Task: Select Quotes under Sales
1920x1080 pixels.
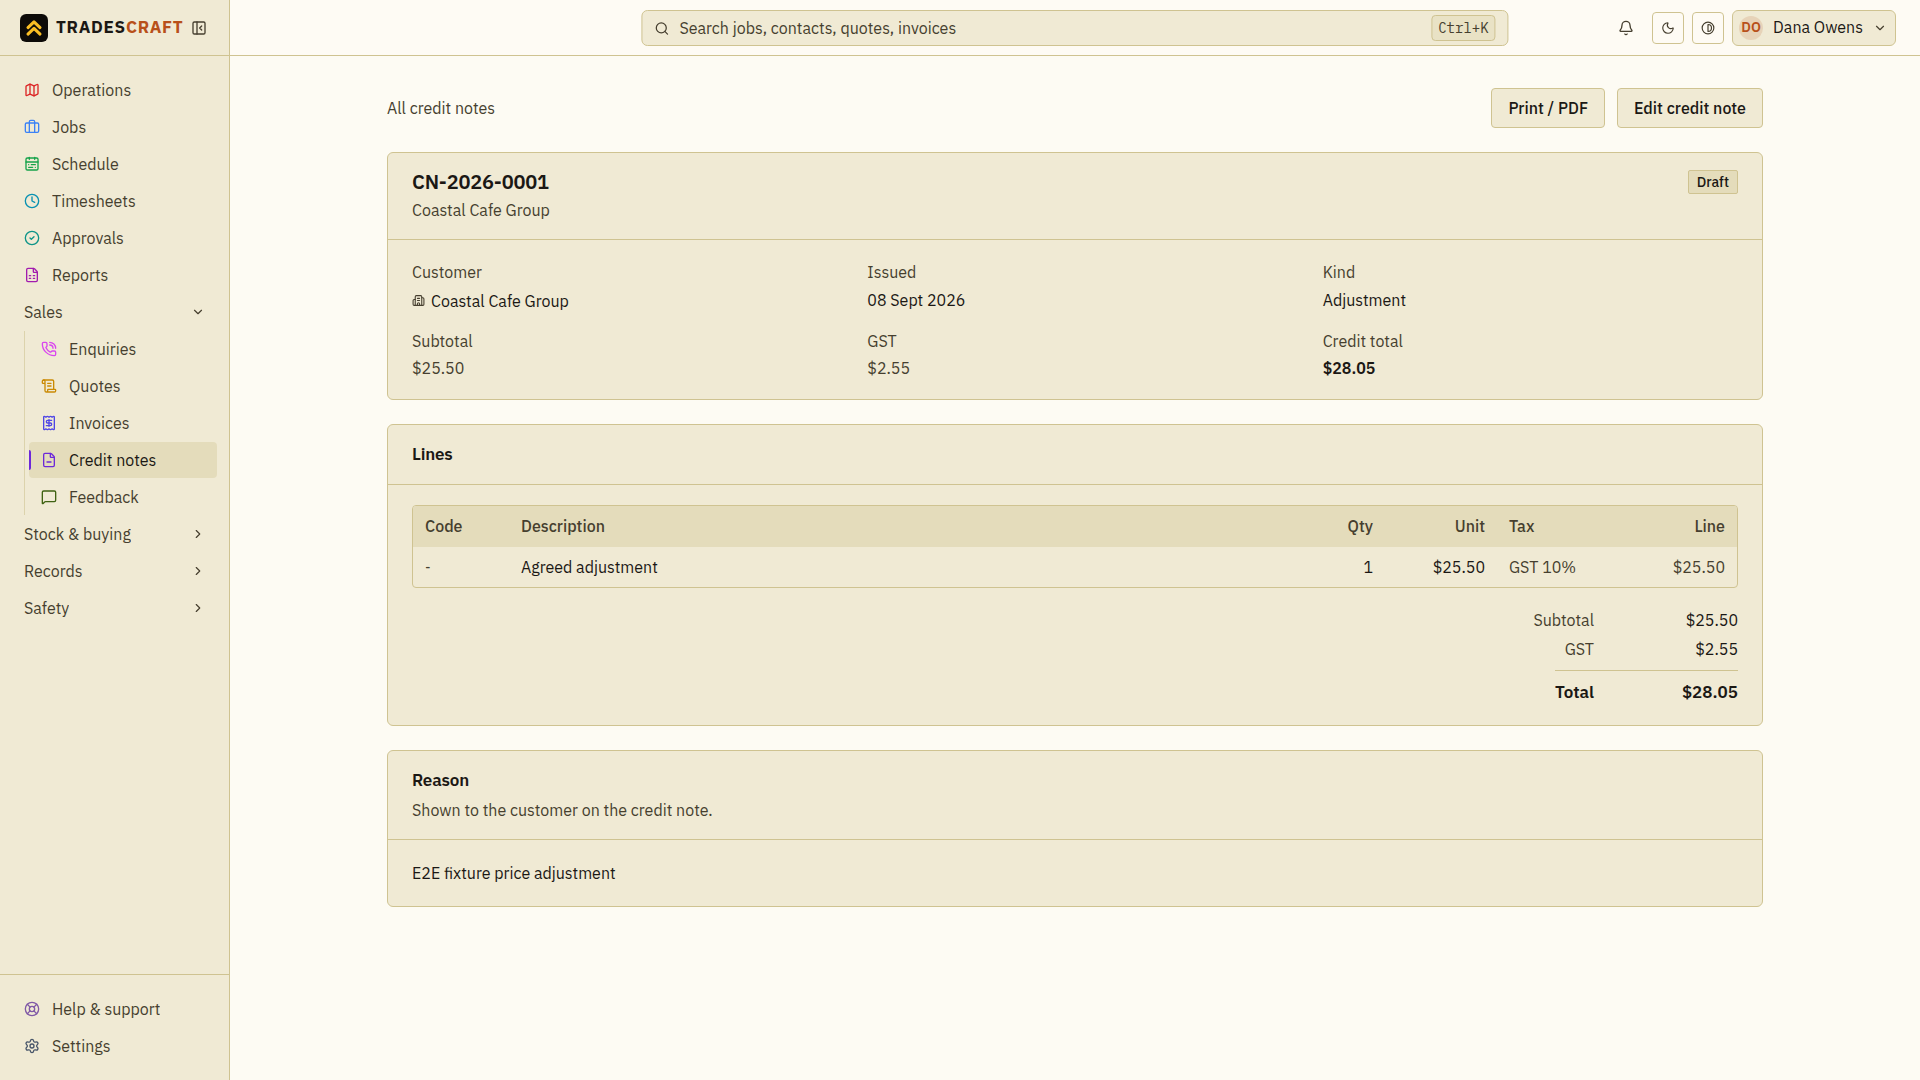Action: click(123, 386)
